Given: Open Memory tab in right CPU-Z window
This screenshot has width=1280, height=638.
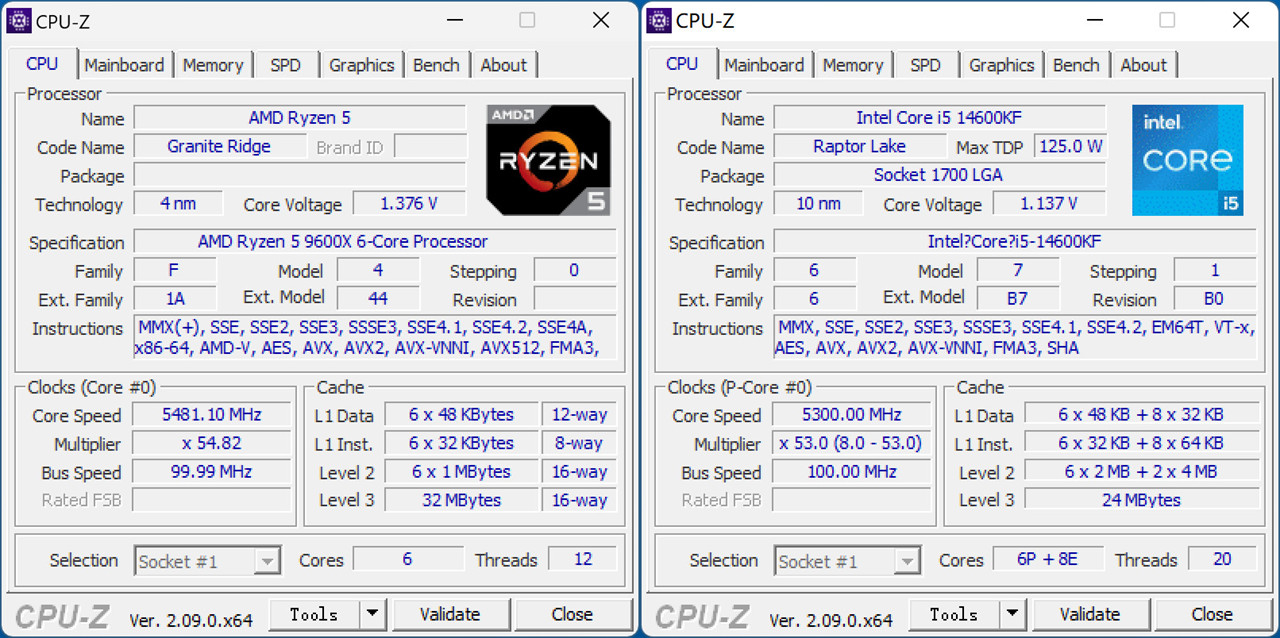Looking at the screenshot, I should point(853,65).
